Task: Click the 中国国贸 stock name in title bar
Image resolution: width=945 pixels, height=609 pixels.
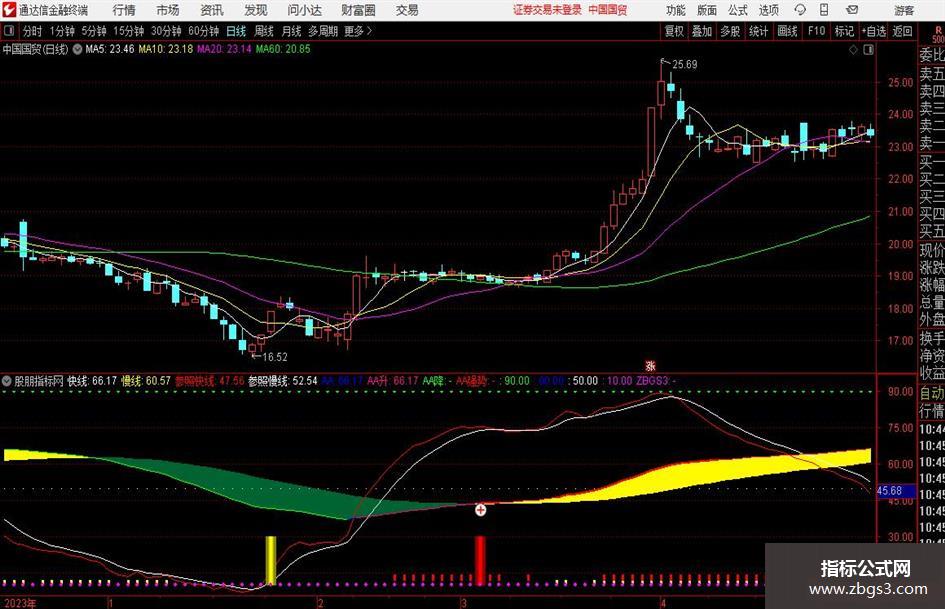Action: coord(607,10)
